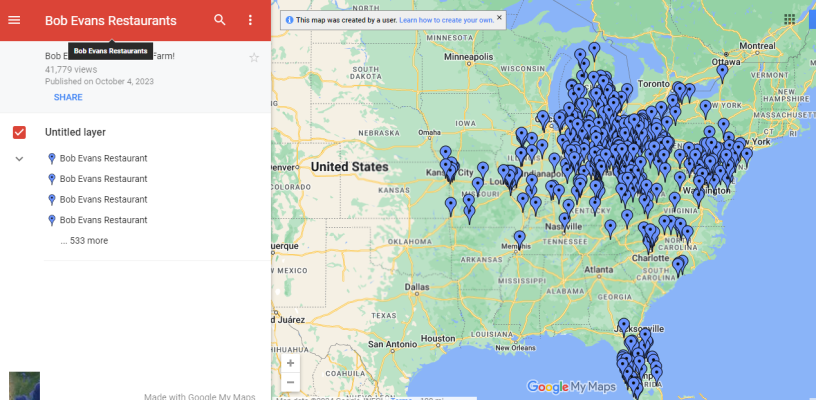
Task: Click the San Antonio city label
Action: 392,344
